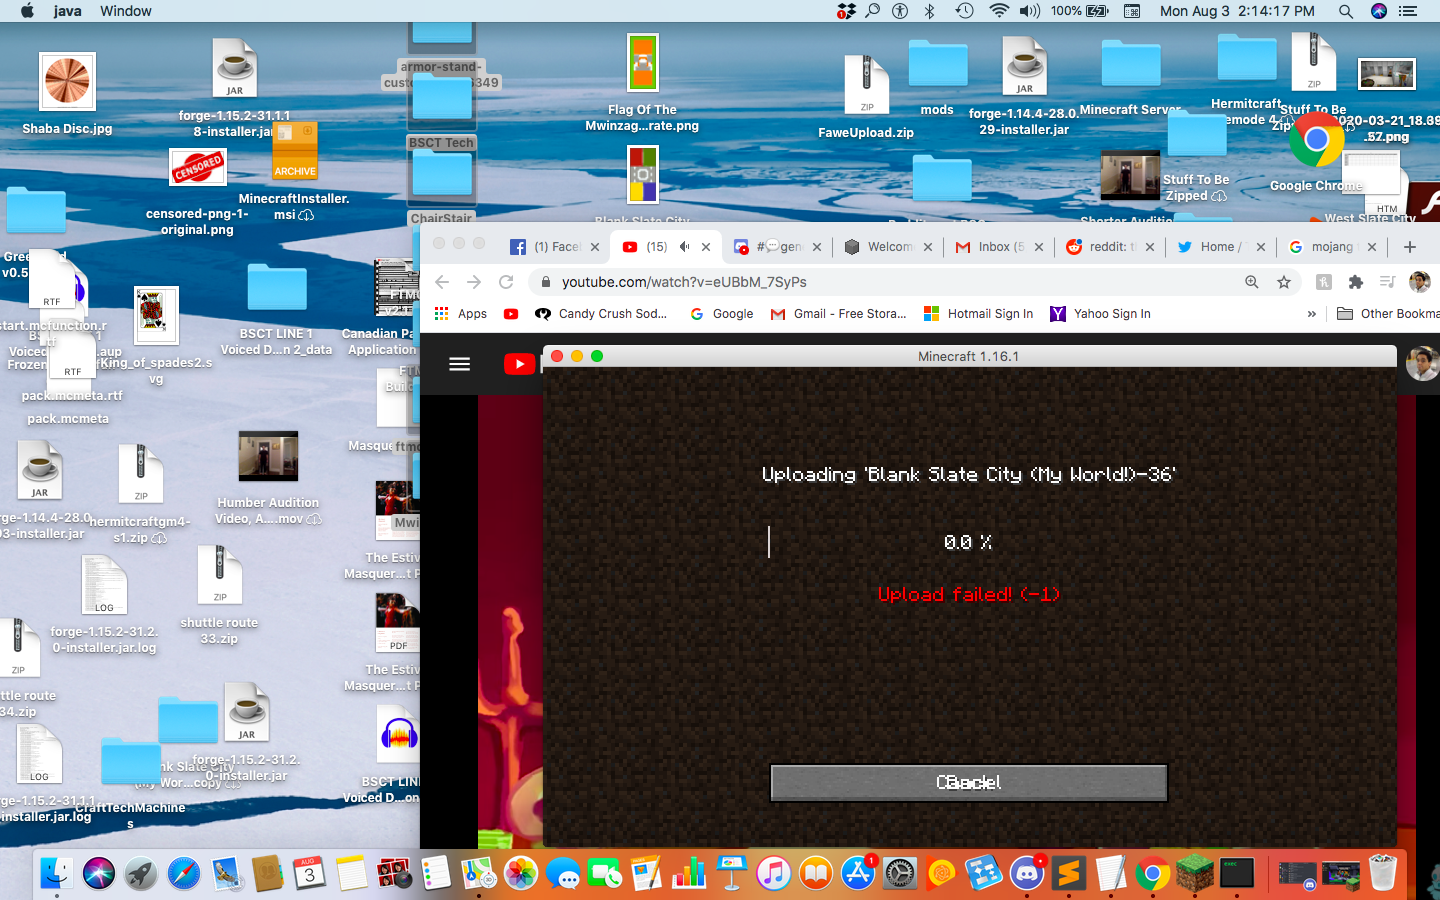Open the Photos app in dock

520,873
